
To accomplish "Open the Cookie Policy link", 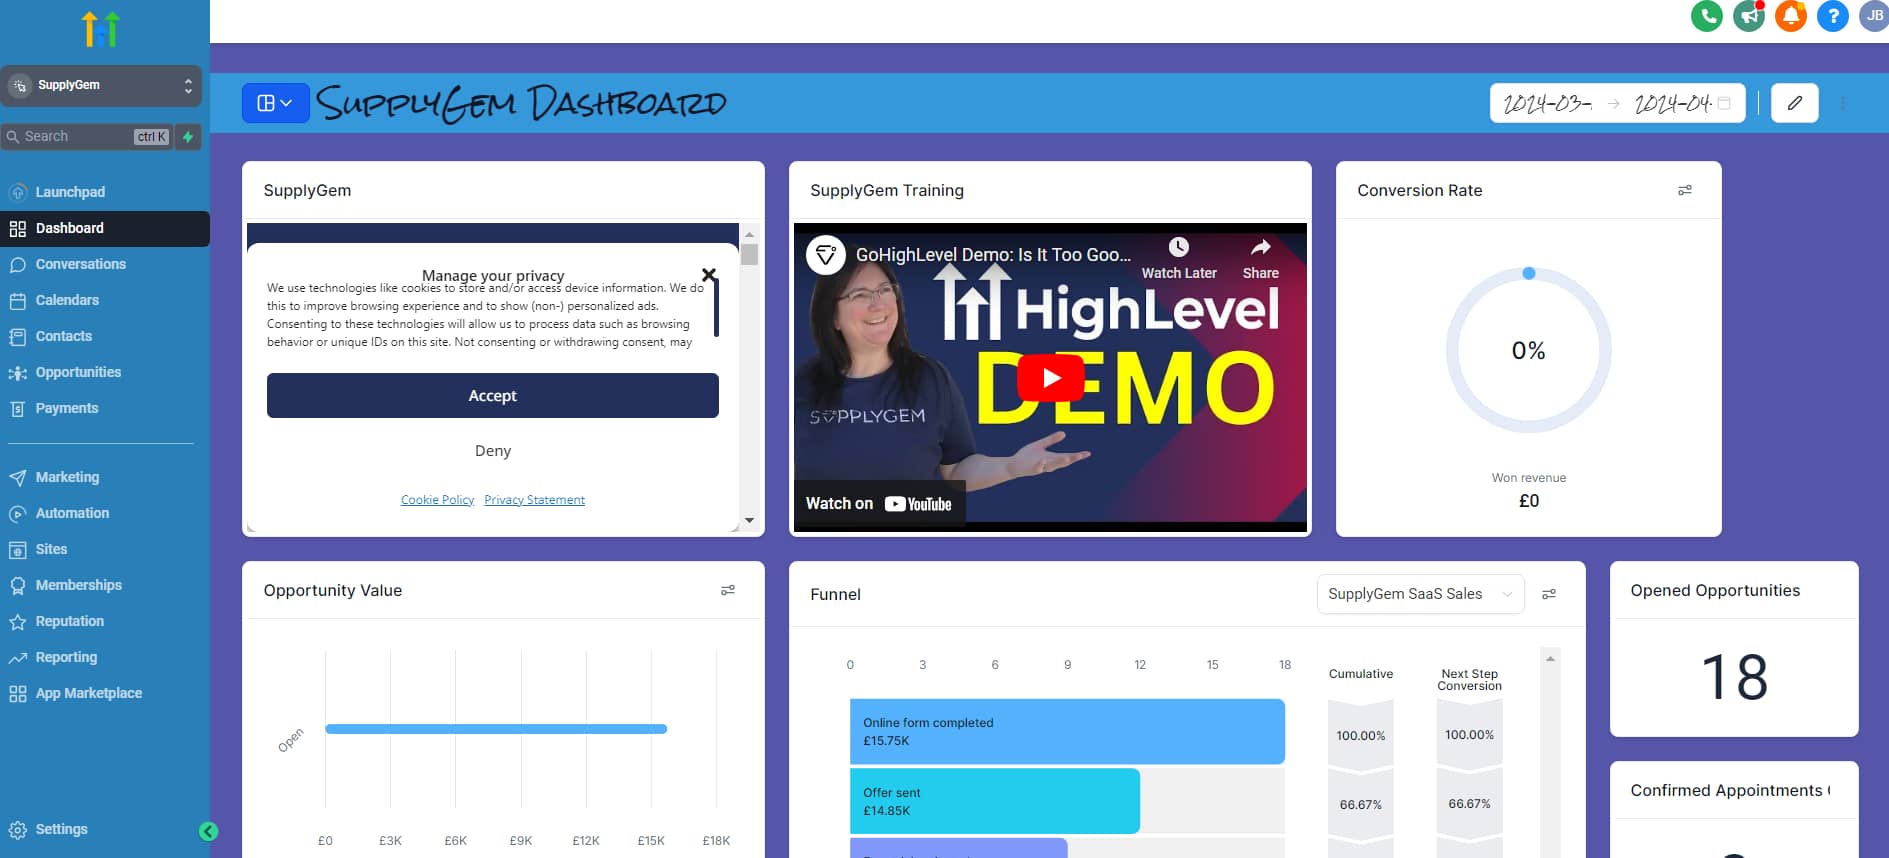I will point(437,500).
